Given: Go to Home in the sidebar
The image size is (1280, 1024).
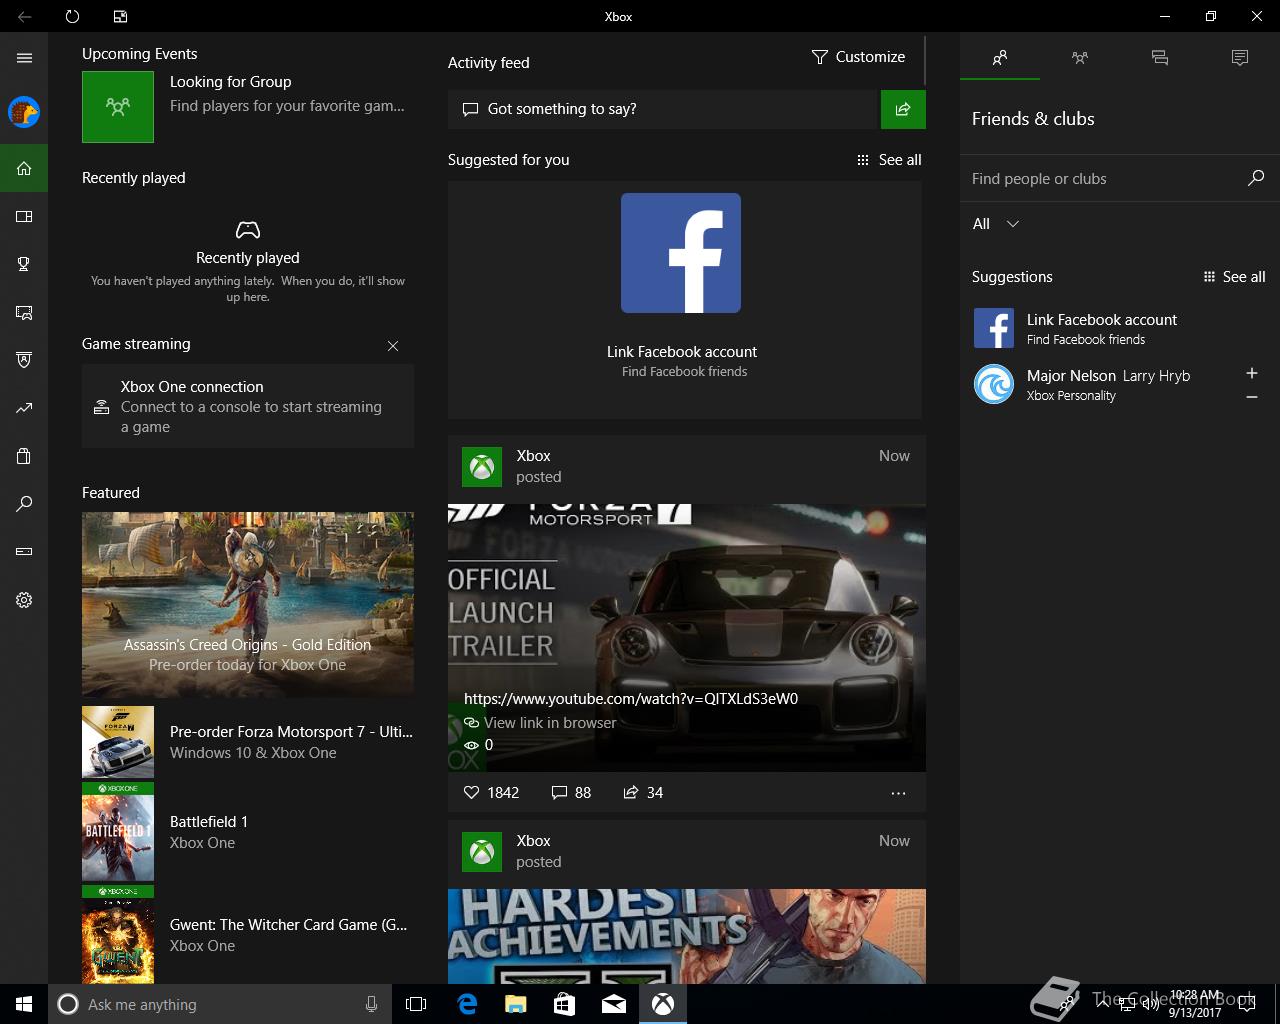Looking at the screenshot, I should point(24,168).
